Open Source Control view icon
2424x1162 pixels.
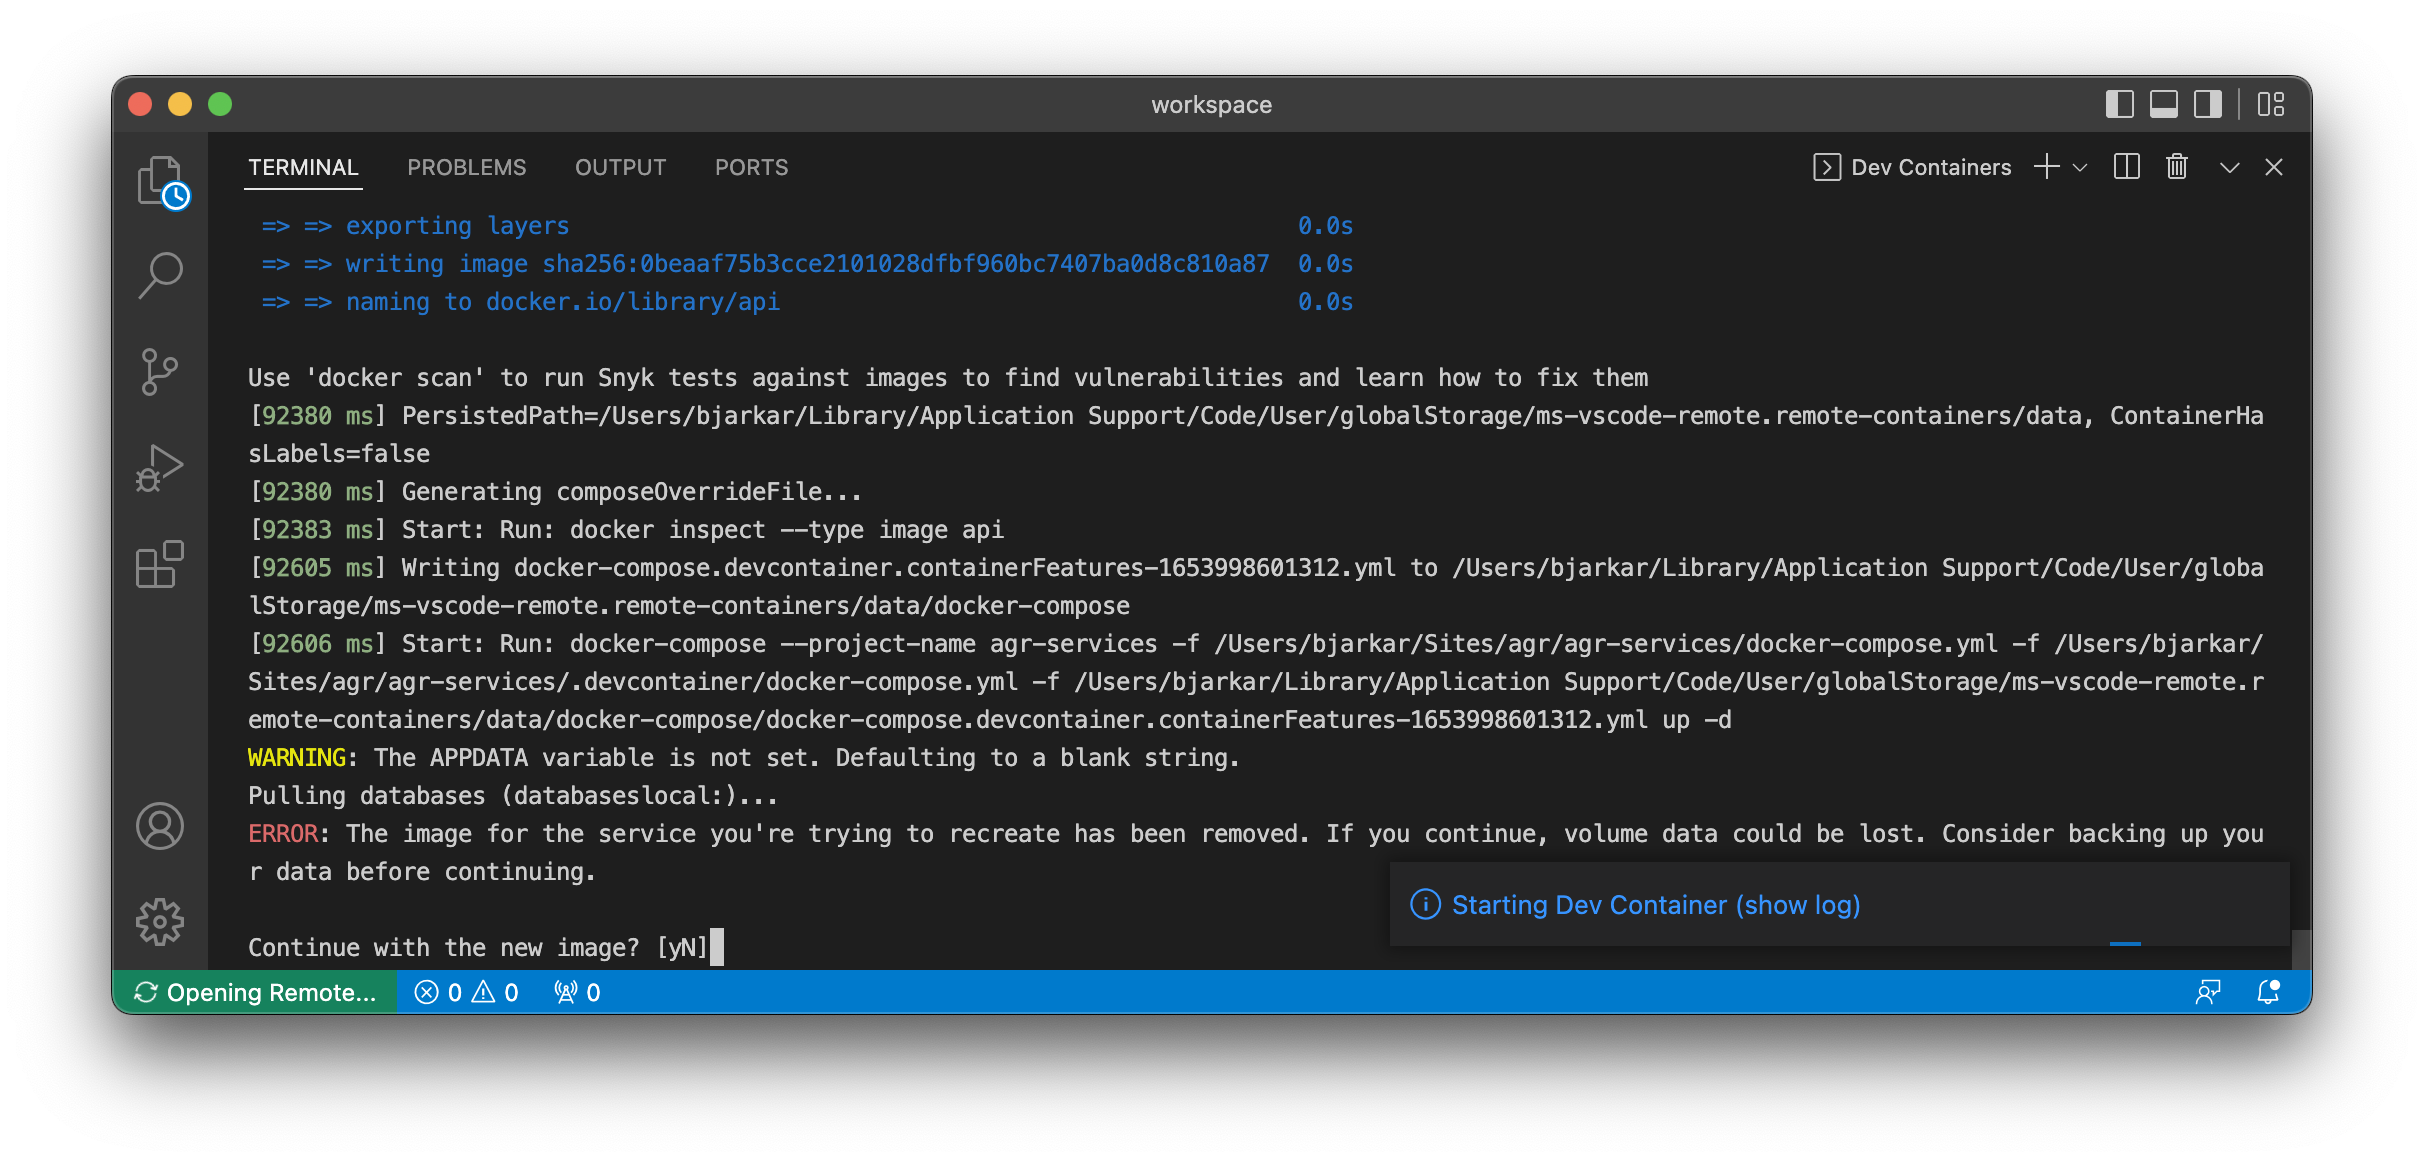click(160, 372)
